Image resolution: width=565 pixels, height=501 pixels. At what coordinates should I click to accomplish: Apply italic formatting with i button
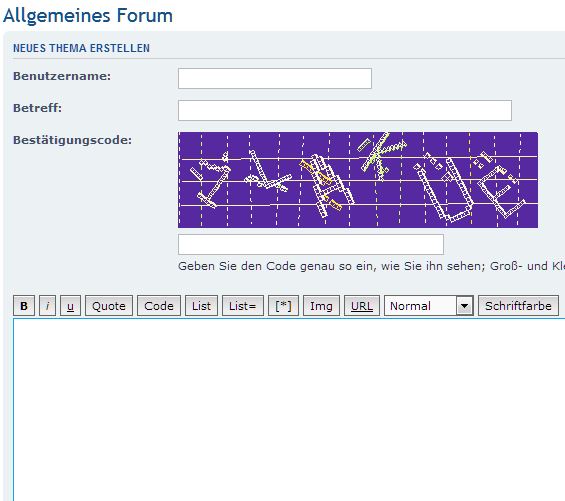(48, 306)
